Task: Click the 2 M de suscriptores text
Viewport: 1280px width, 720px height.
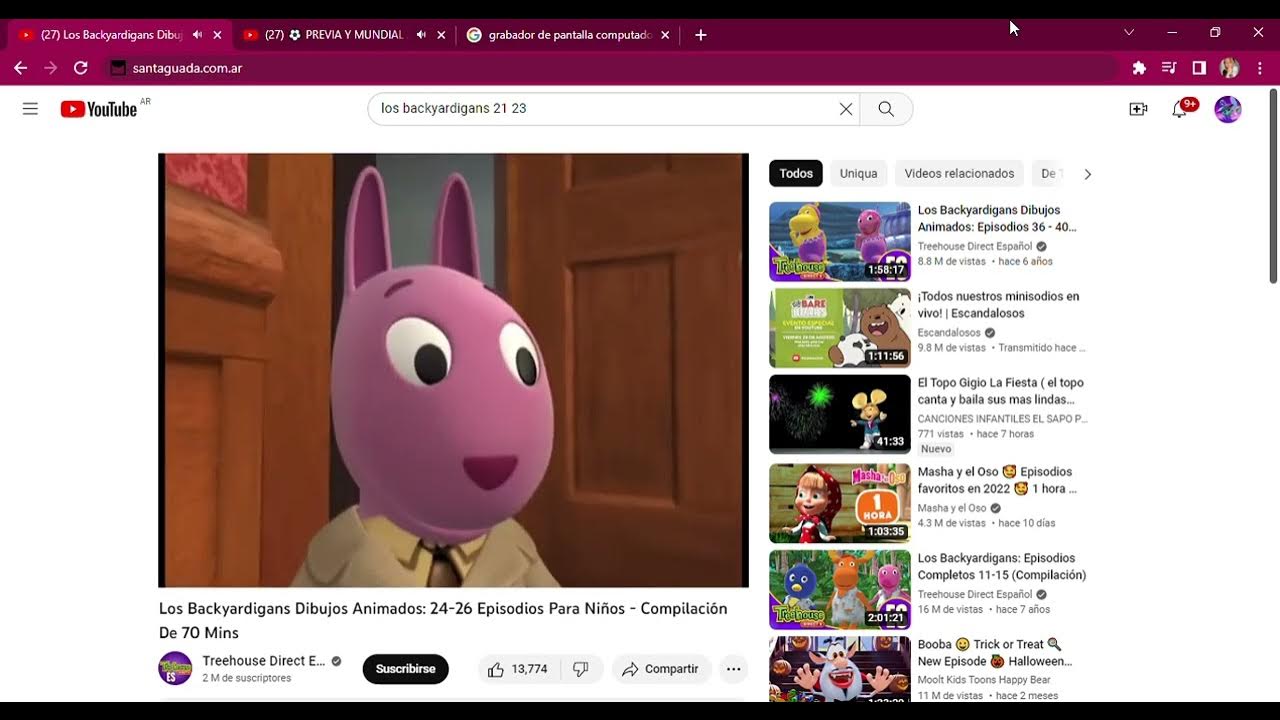Action: point(247,678)
